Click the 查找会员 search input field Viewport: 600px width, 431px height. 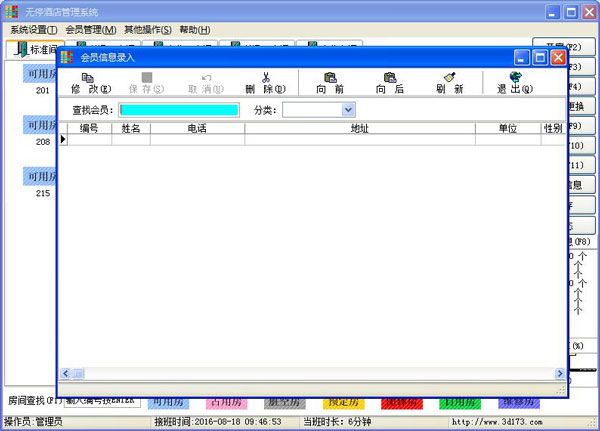(179, 110)
